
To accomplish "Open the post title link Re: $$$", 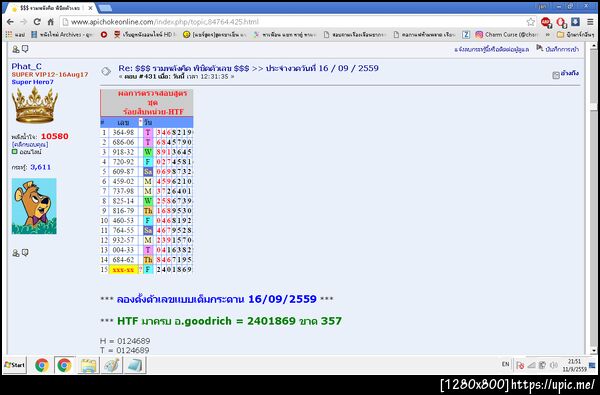I will coord(248,68).
